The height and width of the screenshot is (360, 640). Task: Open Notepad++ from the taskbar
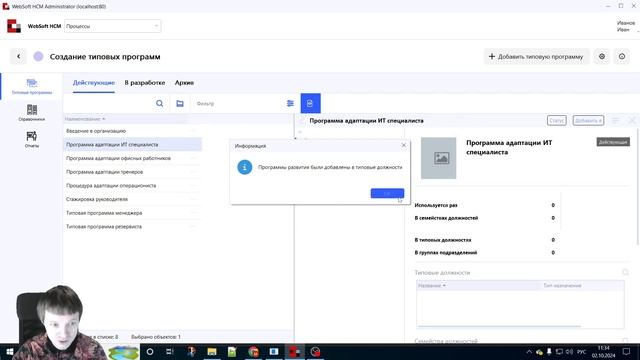232,351
